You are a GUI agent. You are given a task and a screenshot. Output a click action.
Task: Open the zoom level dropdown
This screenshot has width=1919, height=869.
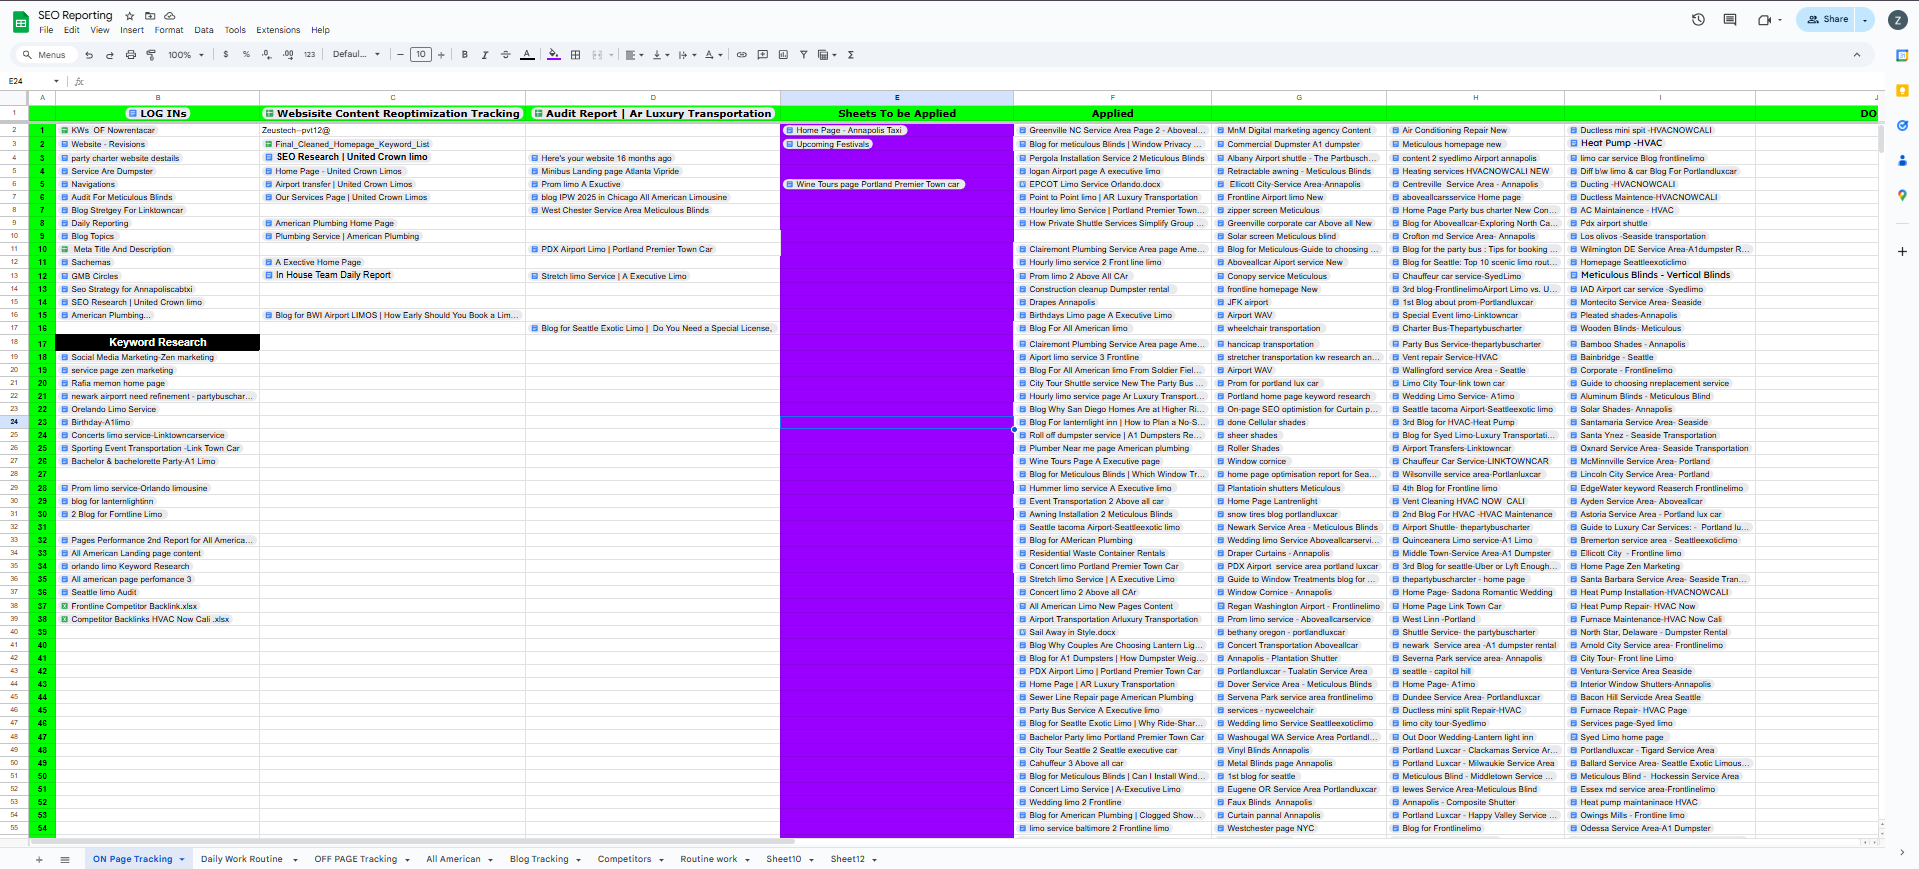click(185, 55)
